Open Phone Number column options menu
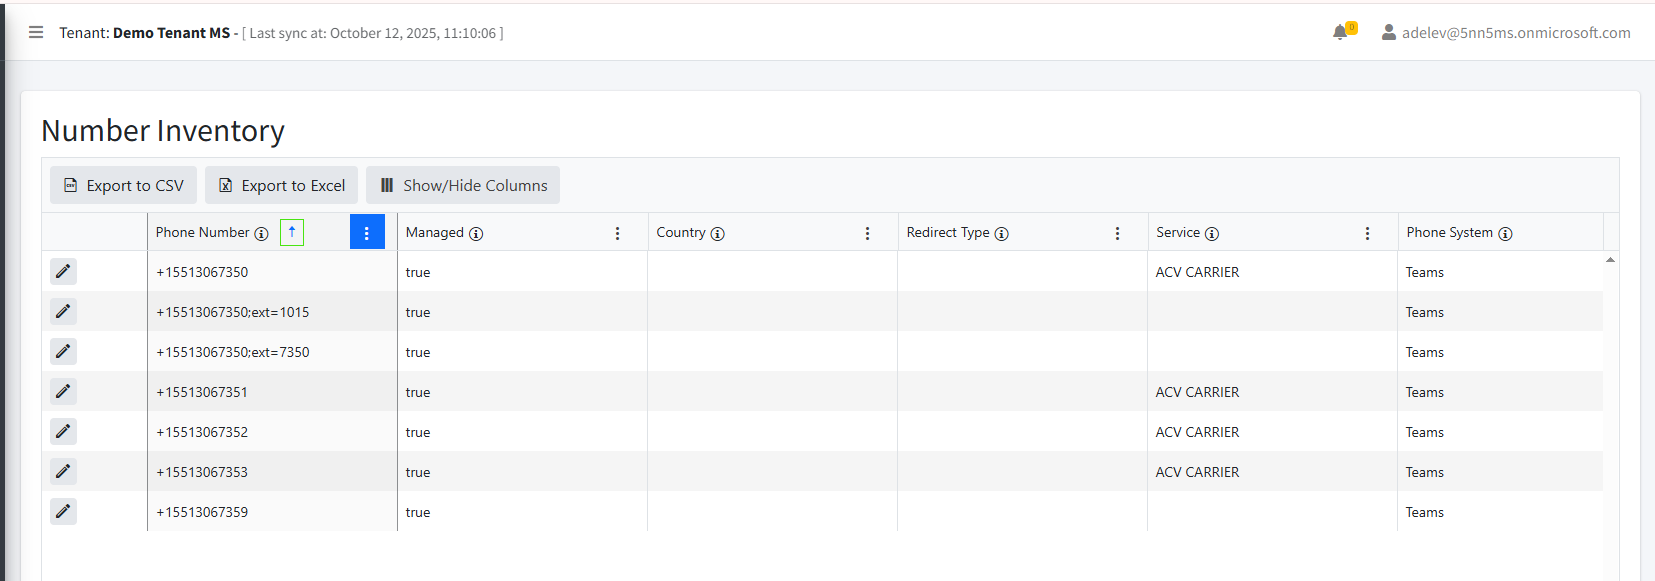 point(367,232)
